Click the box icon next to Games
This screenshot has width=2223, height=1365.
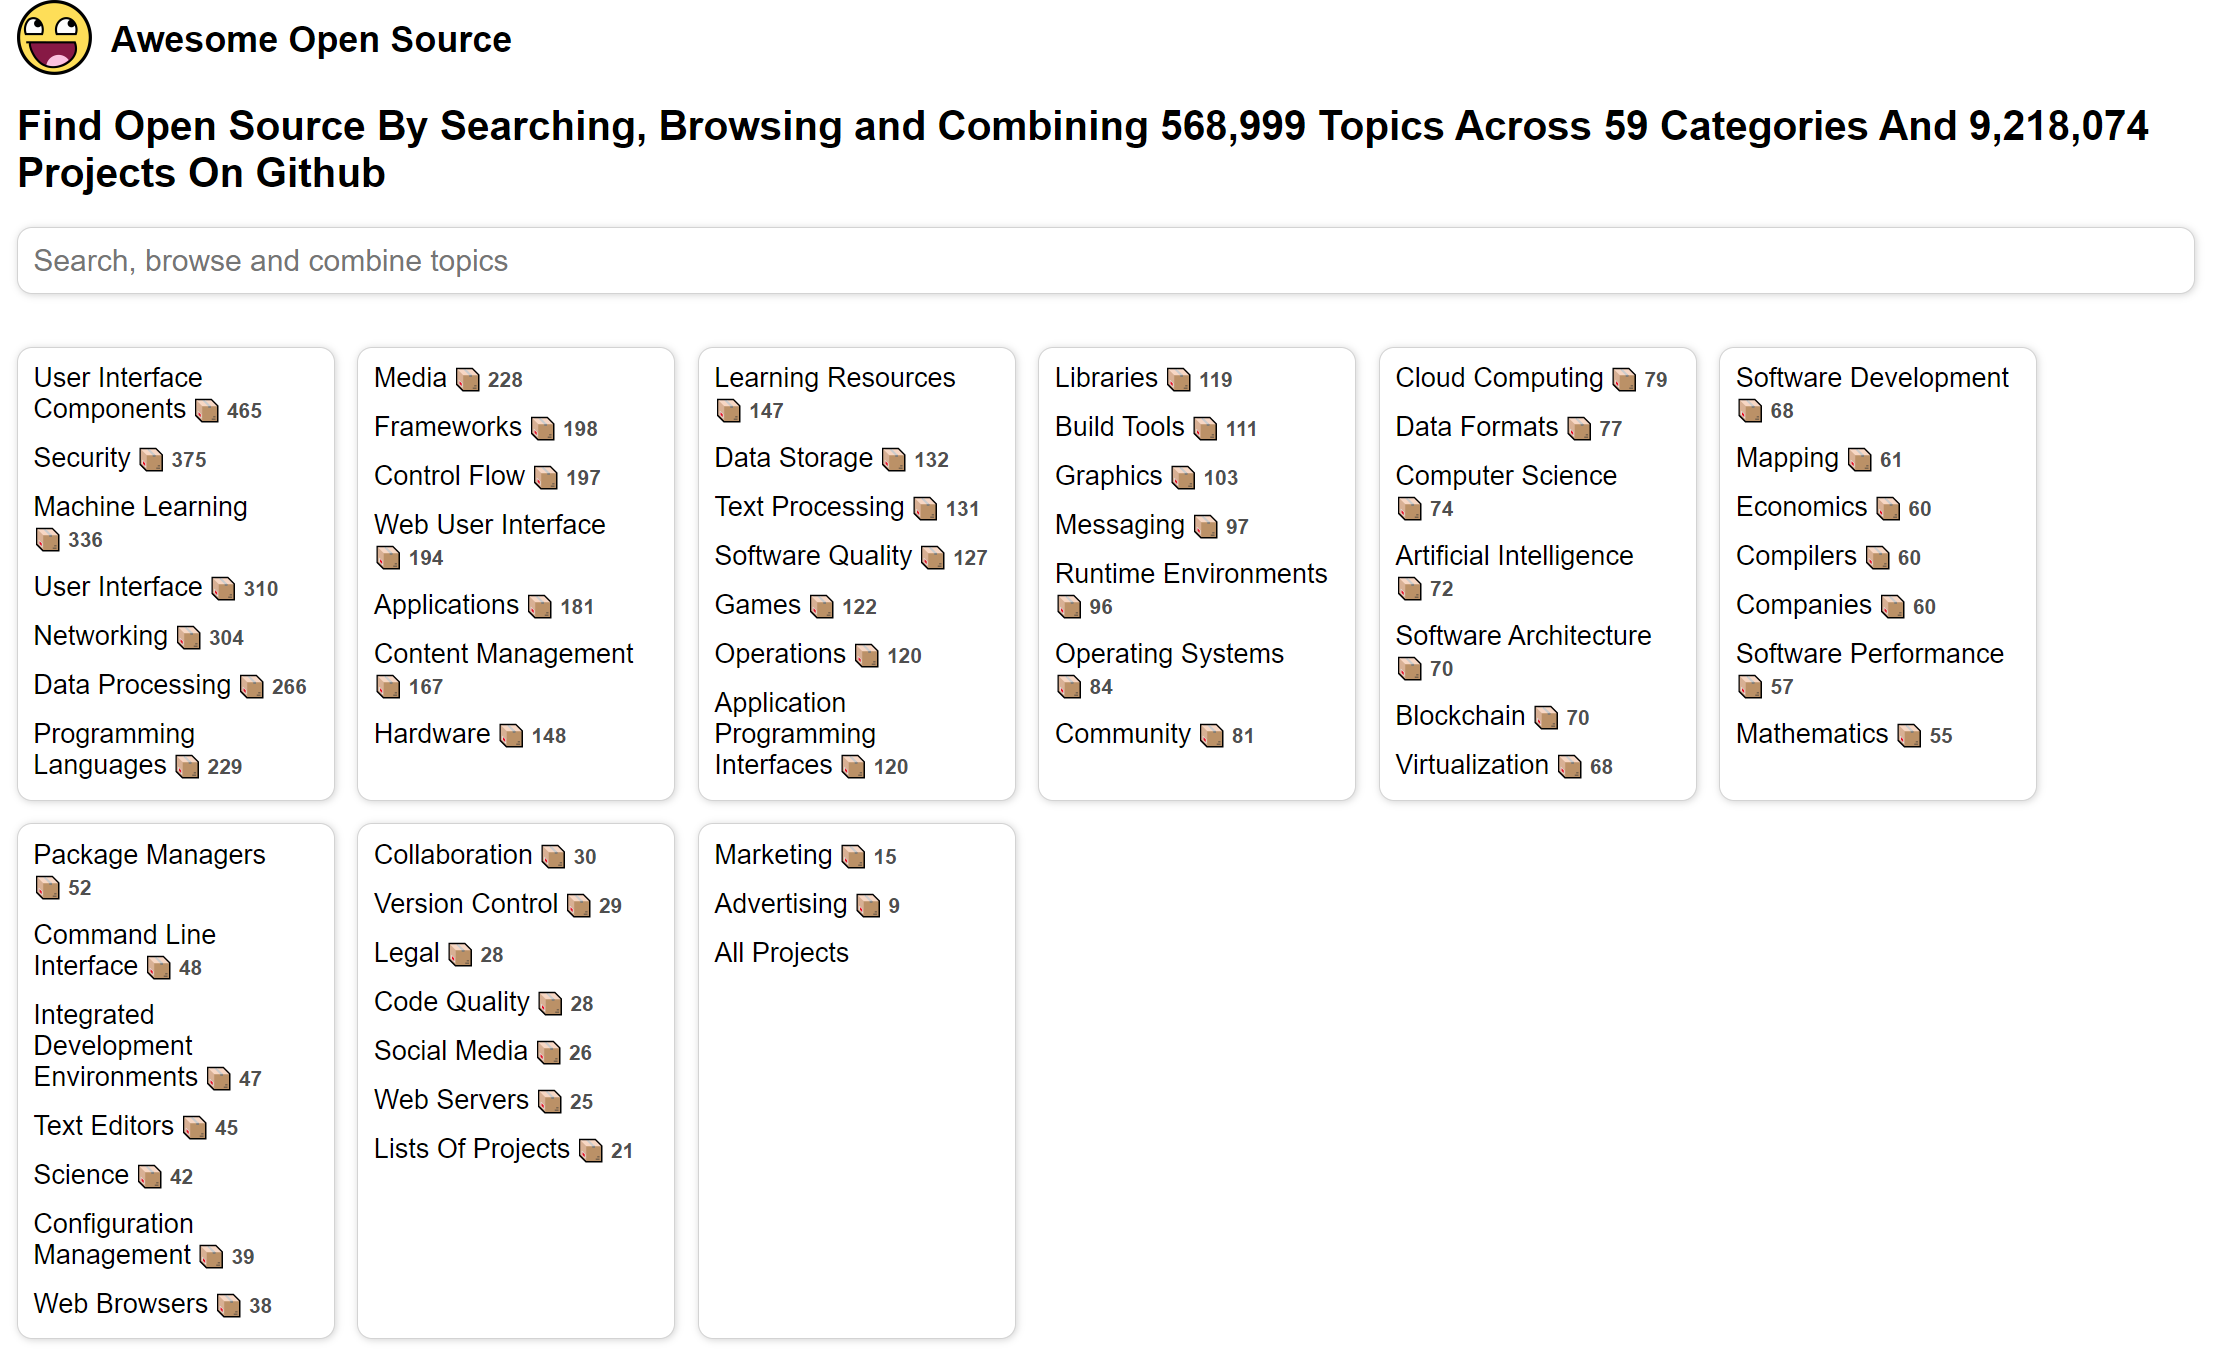pos(821,606)
